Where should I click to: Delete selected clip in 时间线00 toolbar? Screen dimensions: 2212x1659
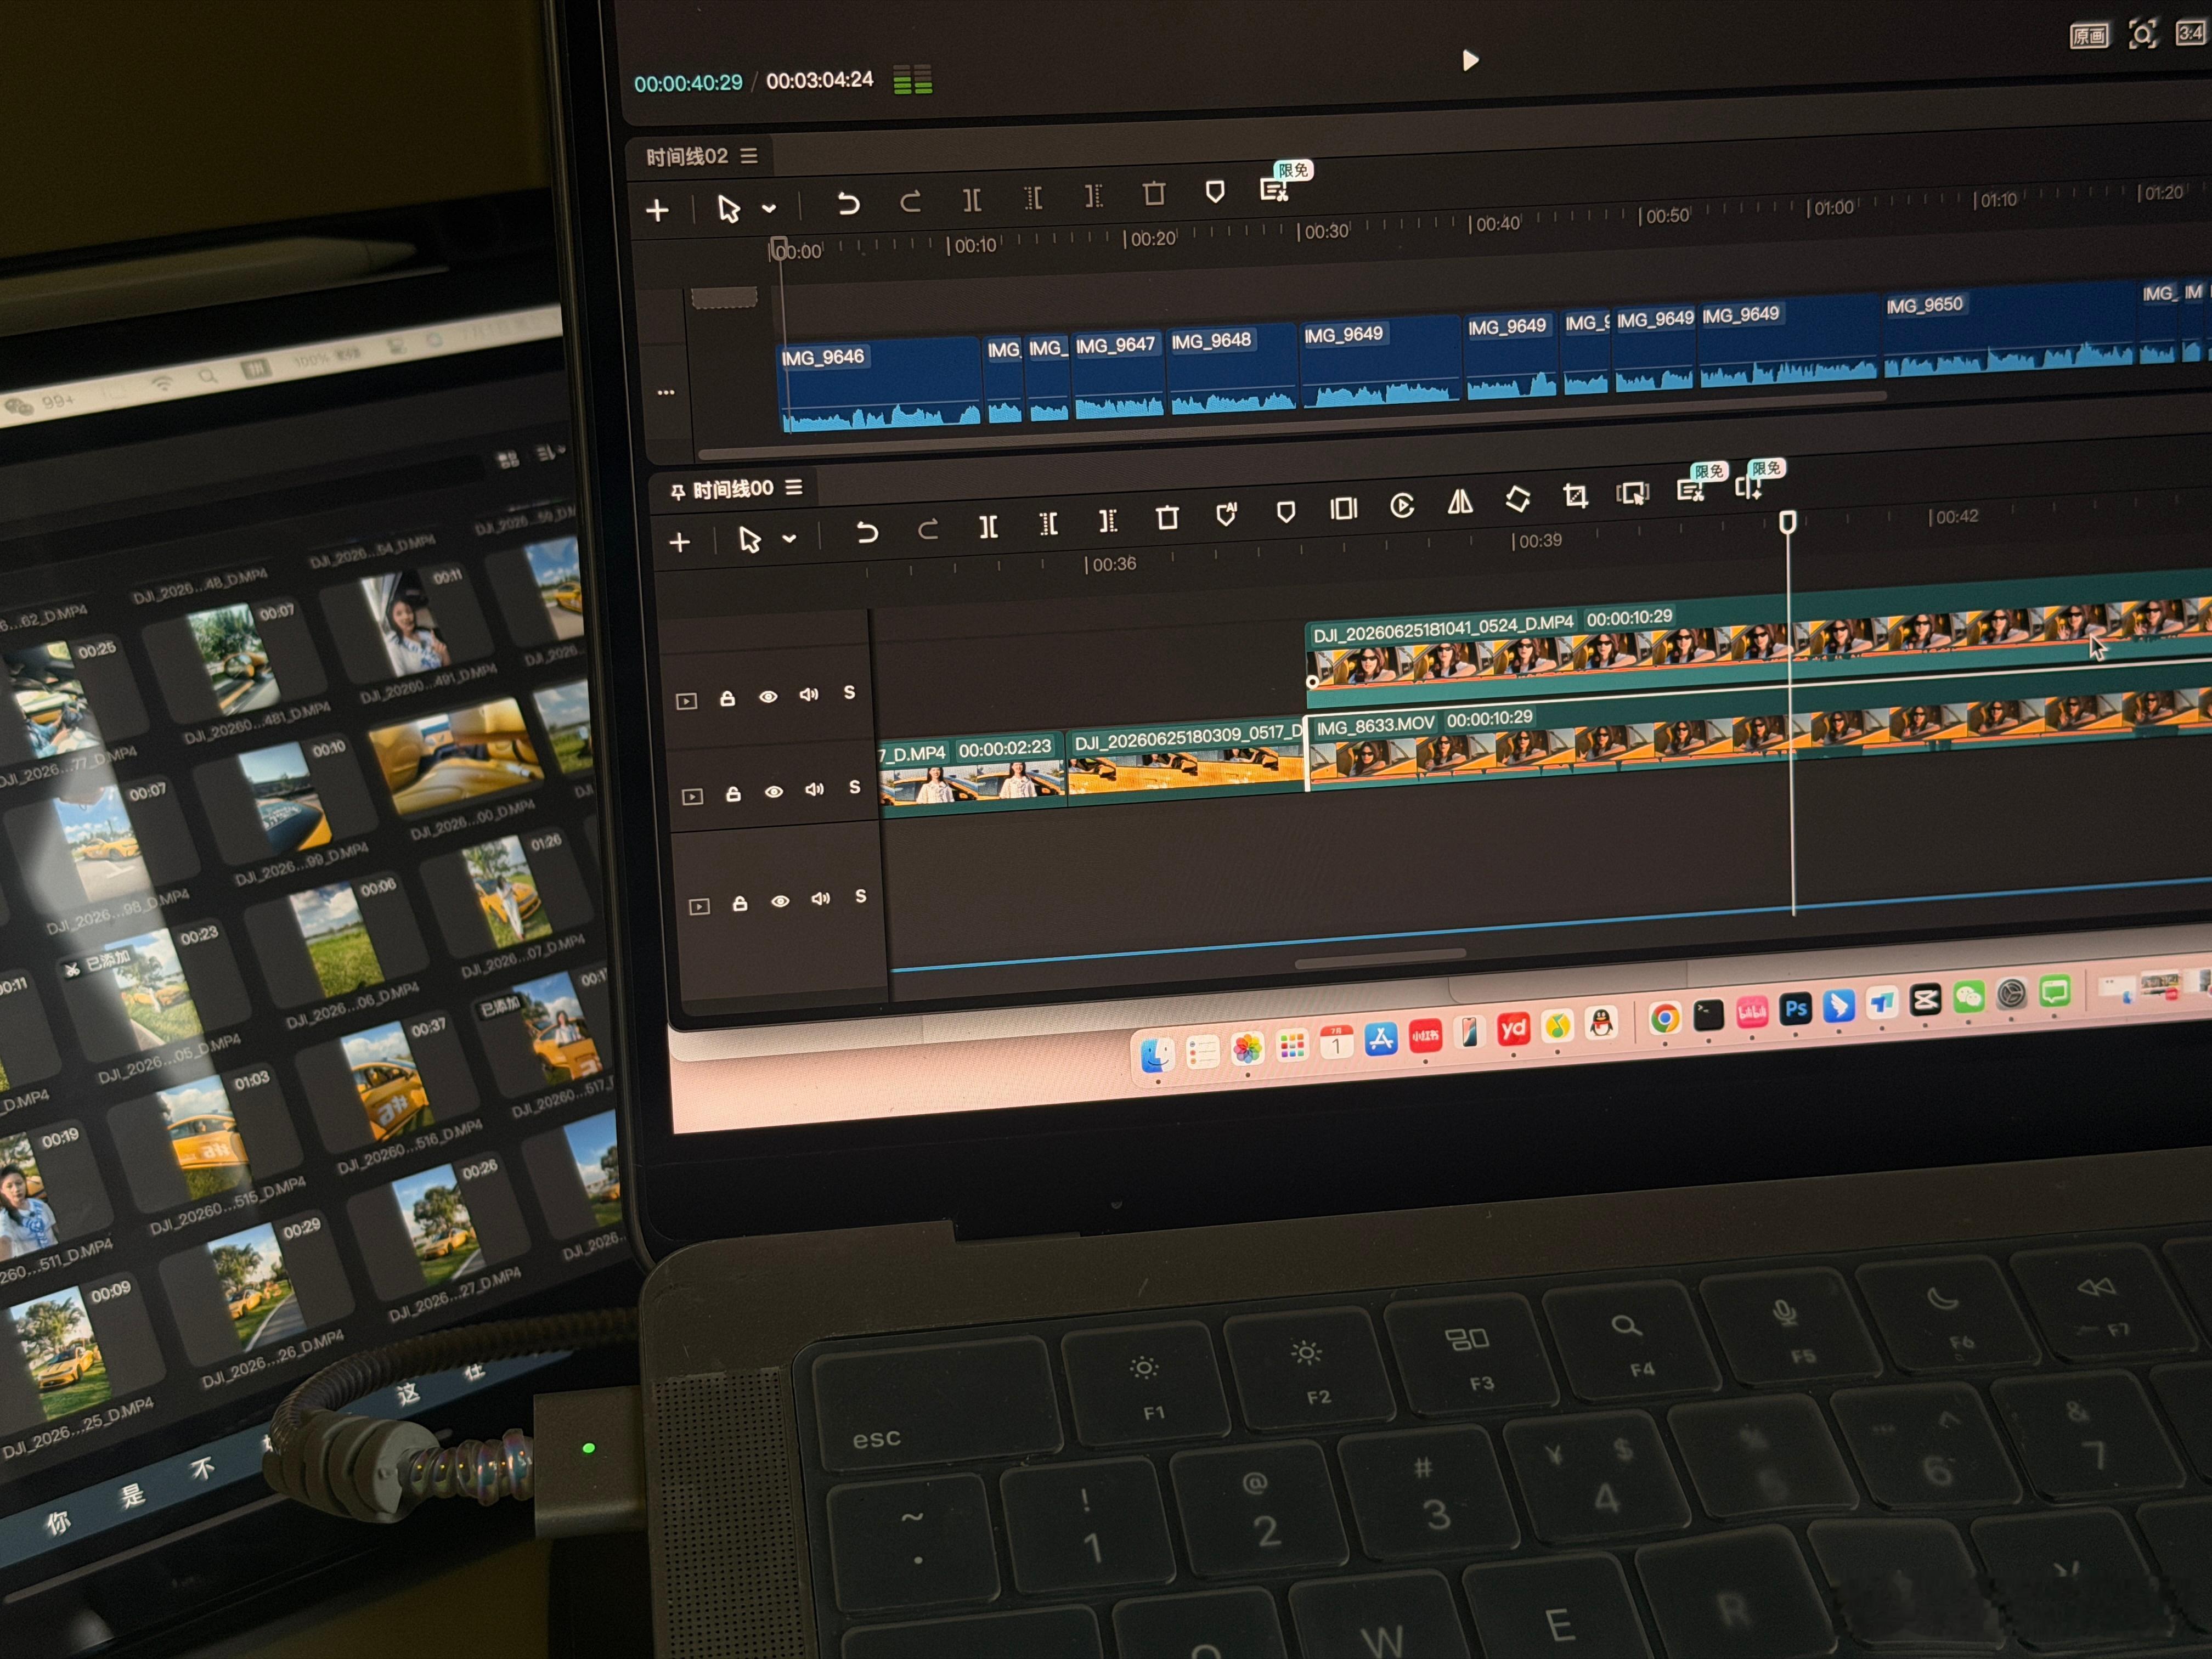[x=1167, y=518]
